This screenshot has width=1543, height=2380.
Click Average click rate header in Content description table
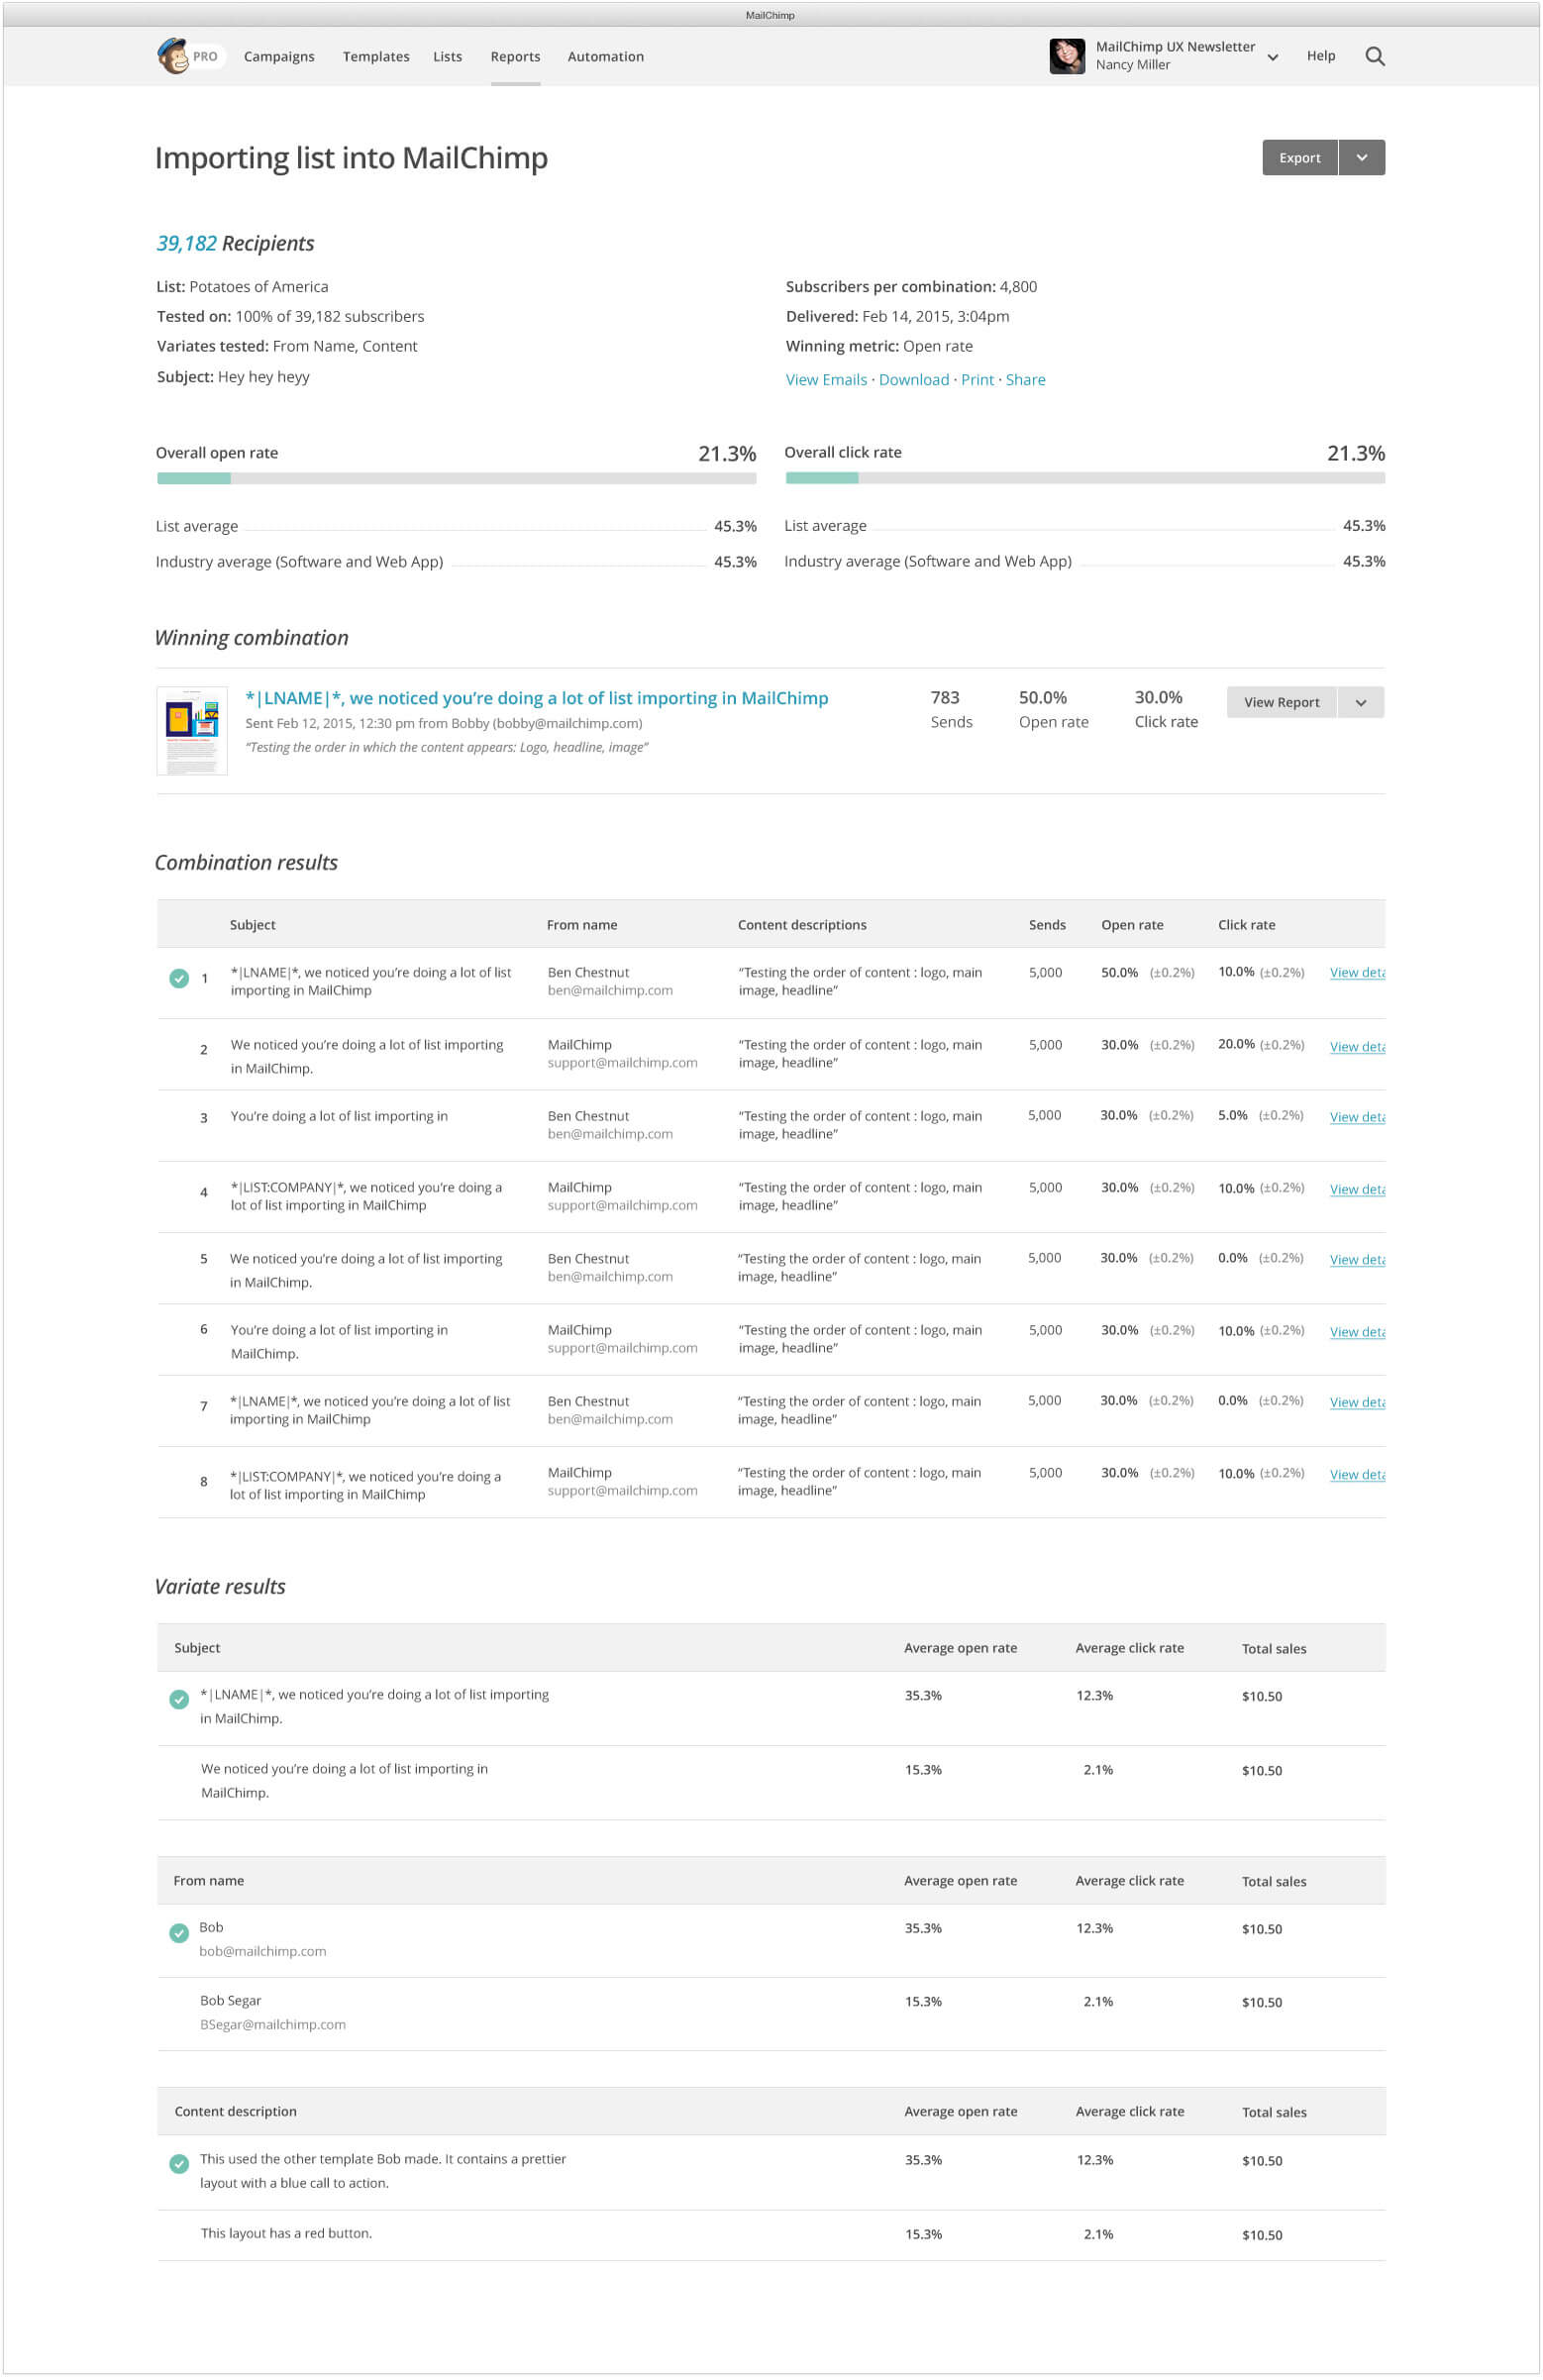point(1130,2113)
